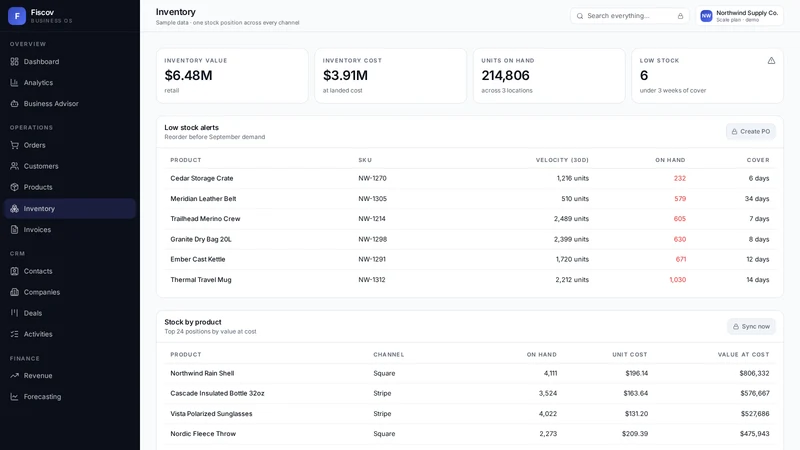Screen dimensions: 800x450
Task: Click Granite Dry Bag 20L row
Action: (x=470, y=239)
